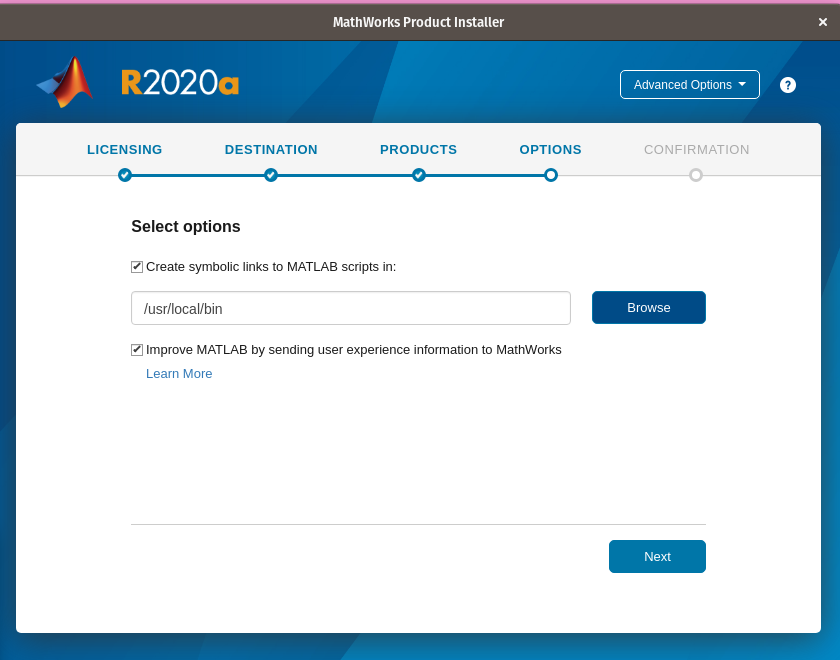Select the OPTIONS tab
The height and width of the screenshot is (660, 840).
point(550,150)
